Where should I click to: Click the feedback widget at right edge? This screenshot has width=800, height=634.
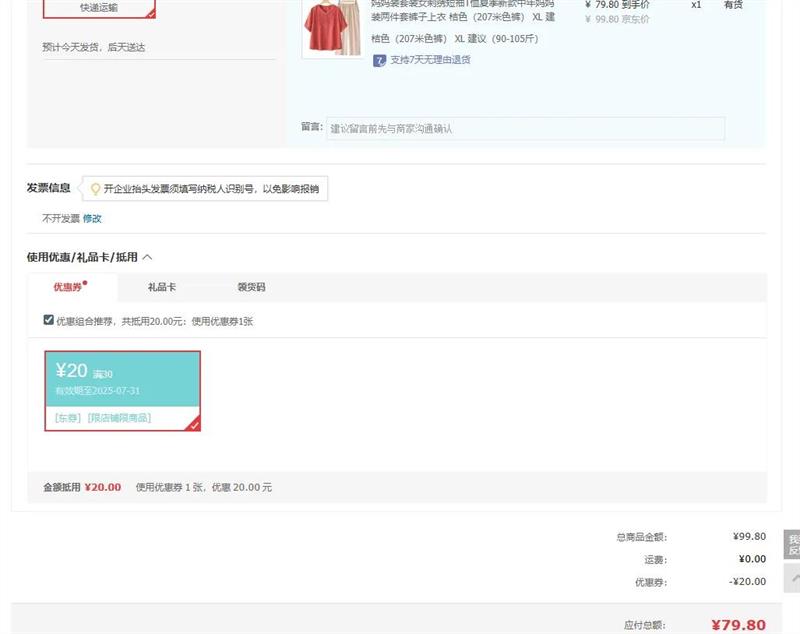[792, 544]
